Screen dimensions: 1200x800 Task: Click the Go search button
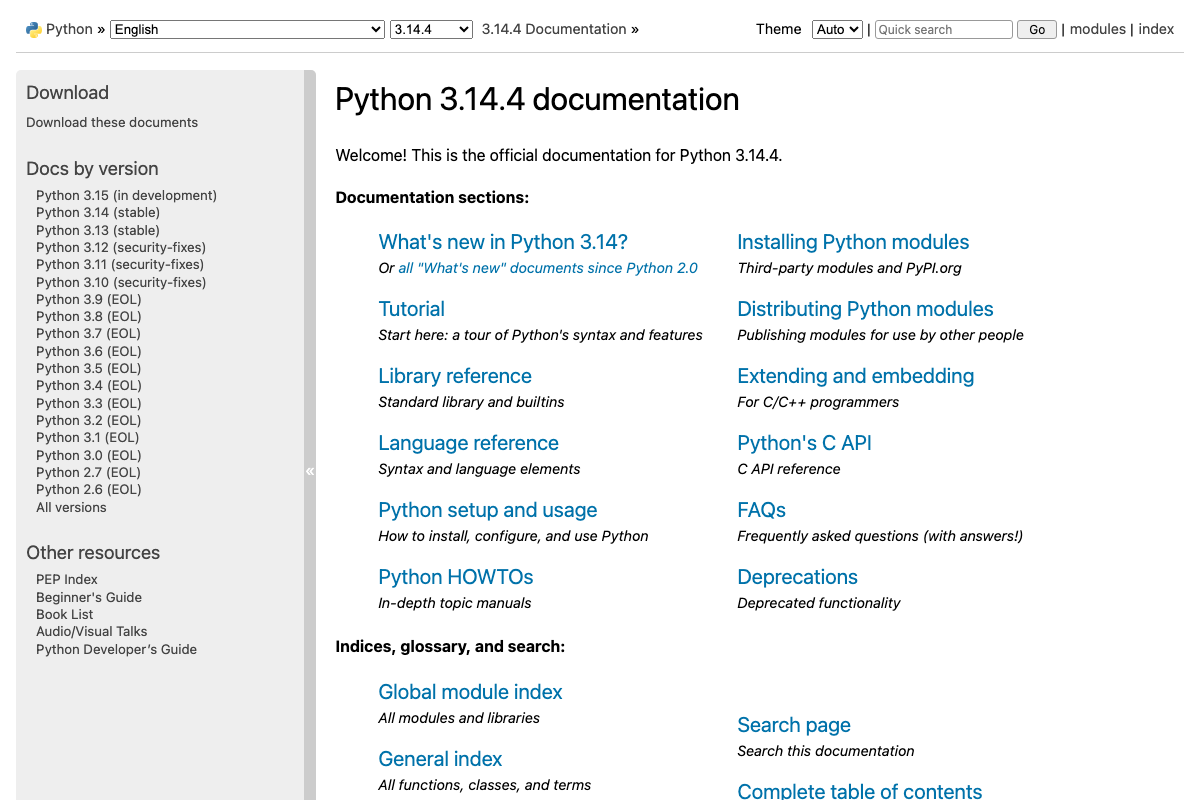1037,29
